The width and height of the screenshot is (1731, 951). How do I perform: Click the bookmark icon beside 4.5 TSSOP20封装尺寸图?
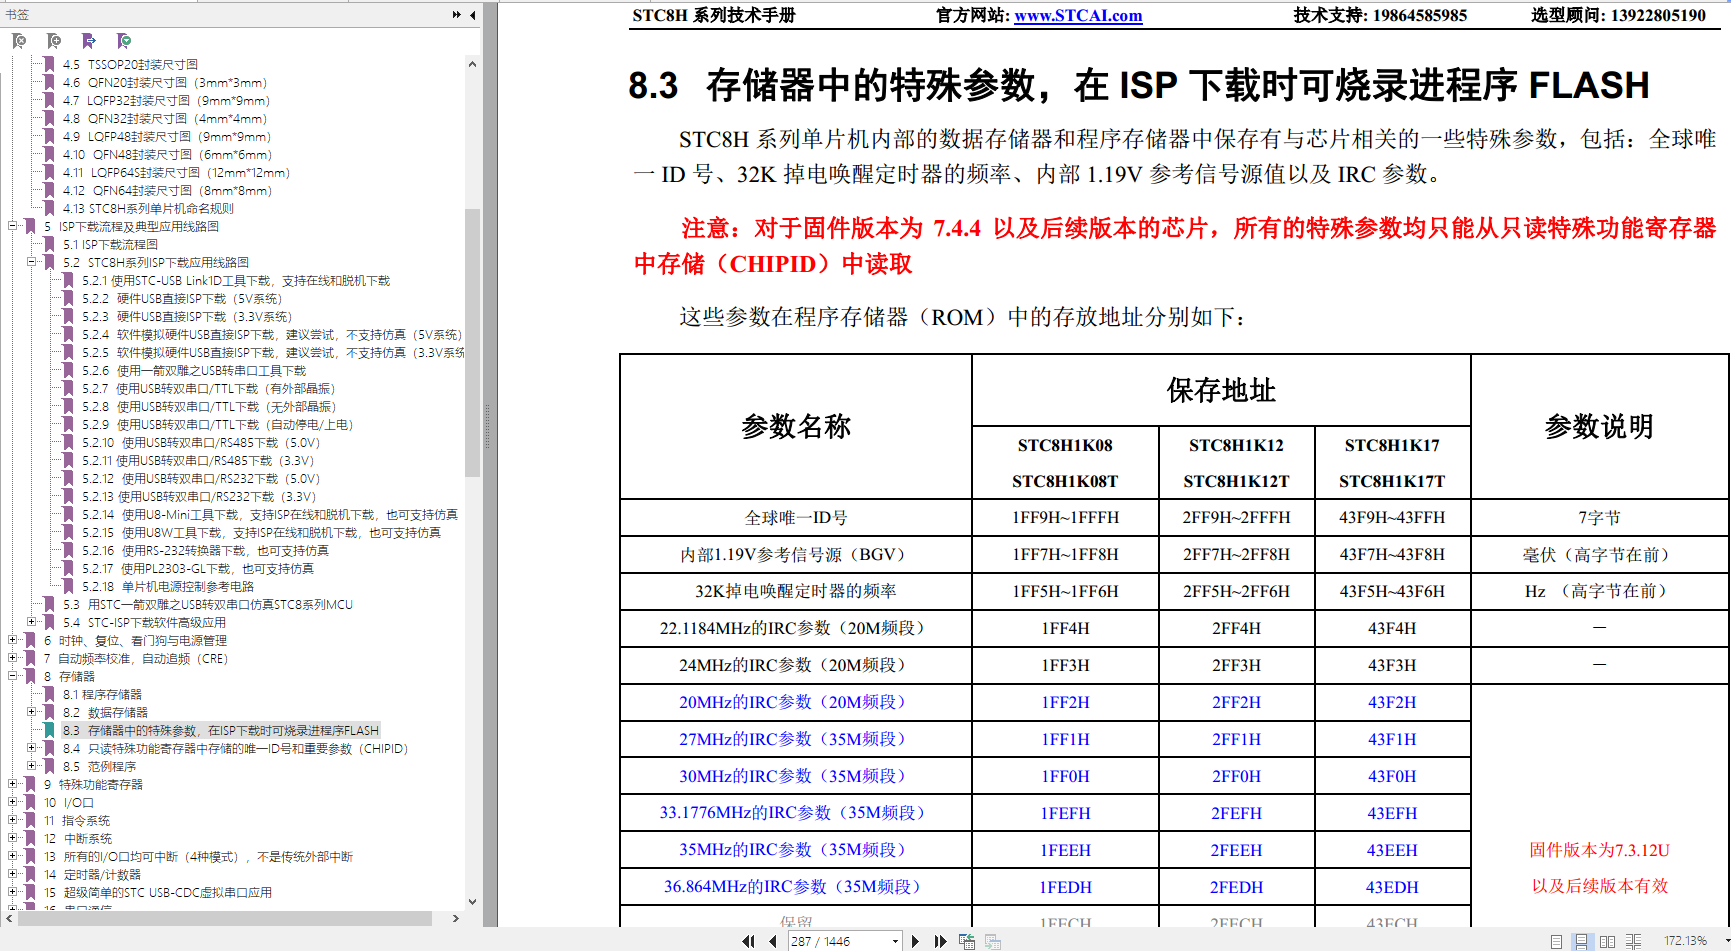(49, 64)
